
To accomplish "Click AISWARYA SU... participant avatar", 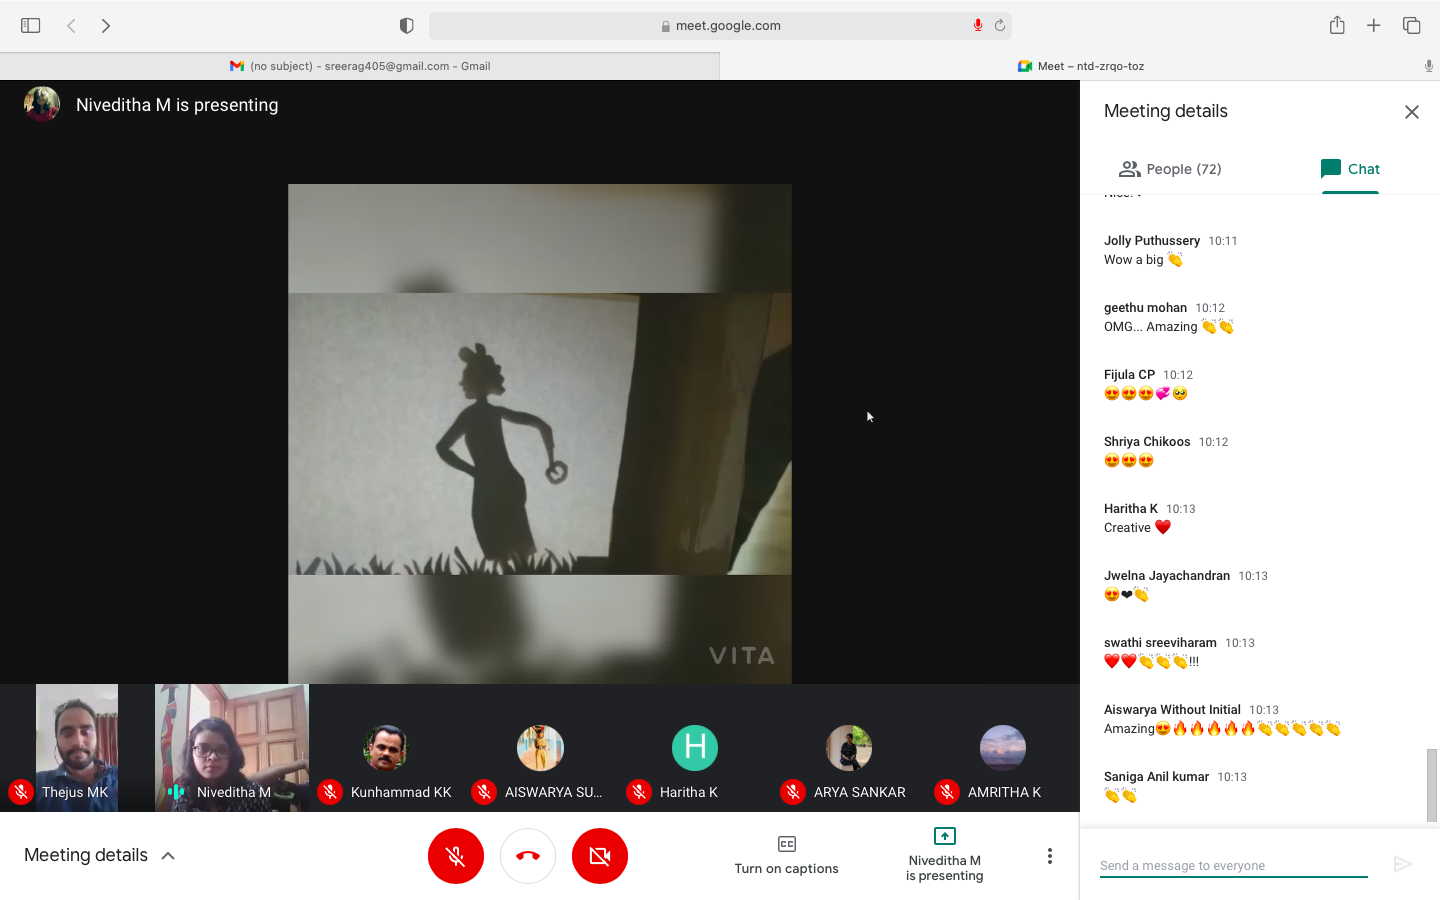I will tap(540, 748).
